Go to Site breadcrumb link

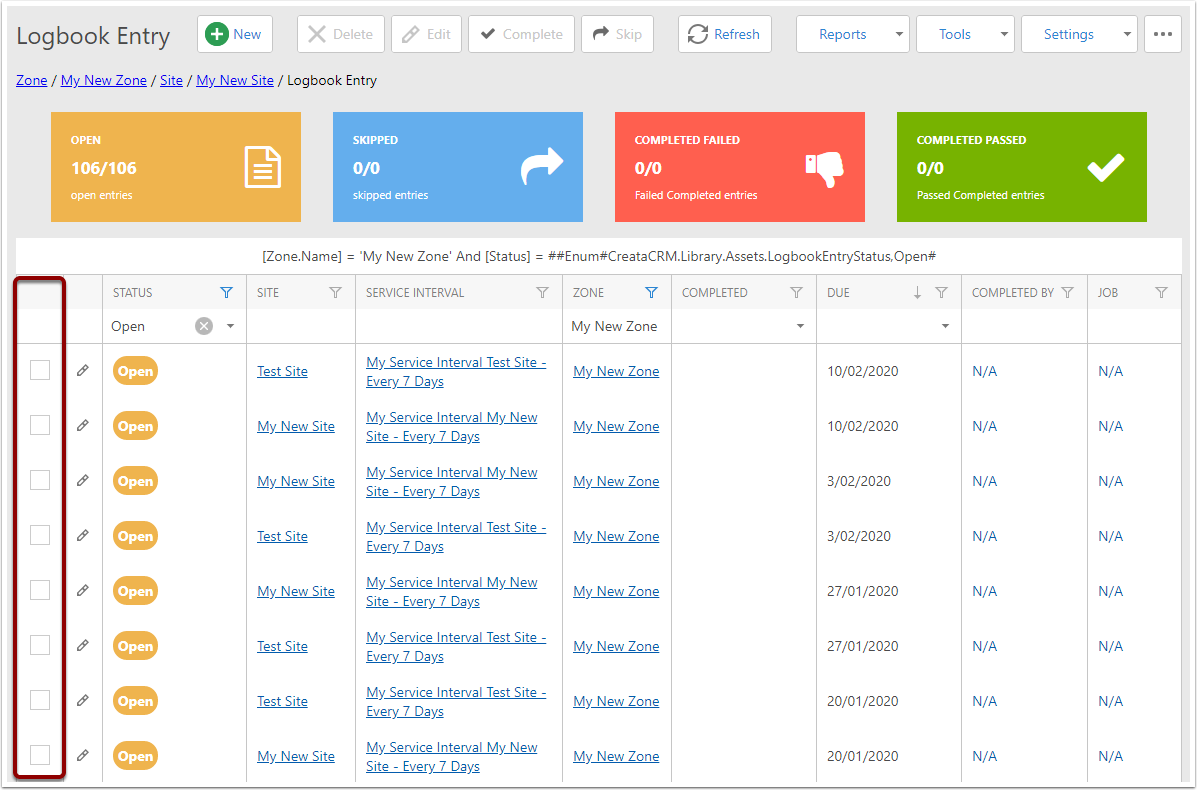(x=171, y=80)
